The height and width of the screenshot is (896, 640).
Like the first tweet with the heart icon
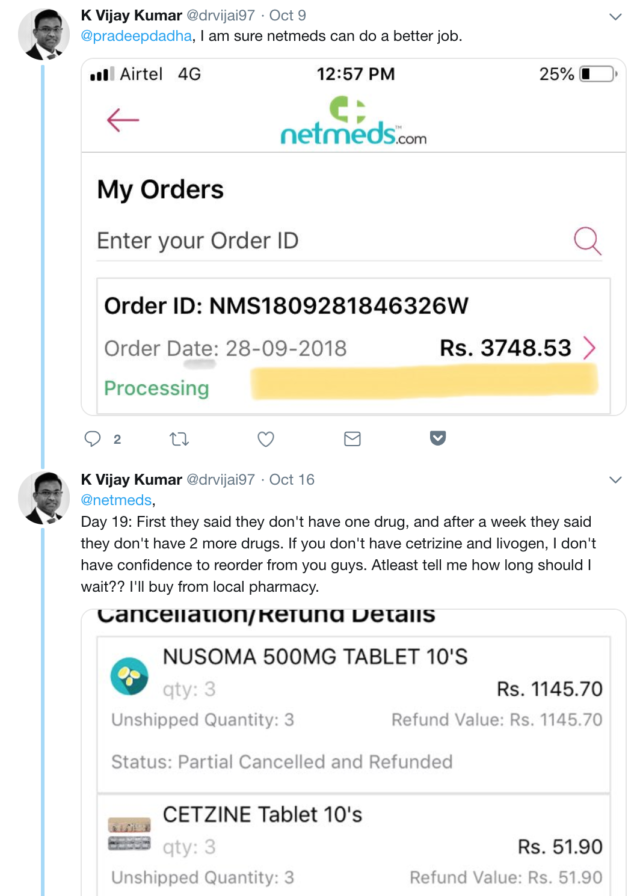[266, 439]
